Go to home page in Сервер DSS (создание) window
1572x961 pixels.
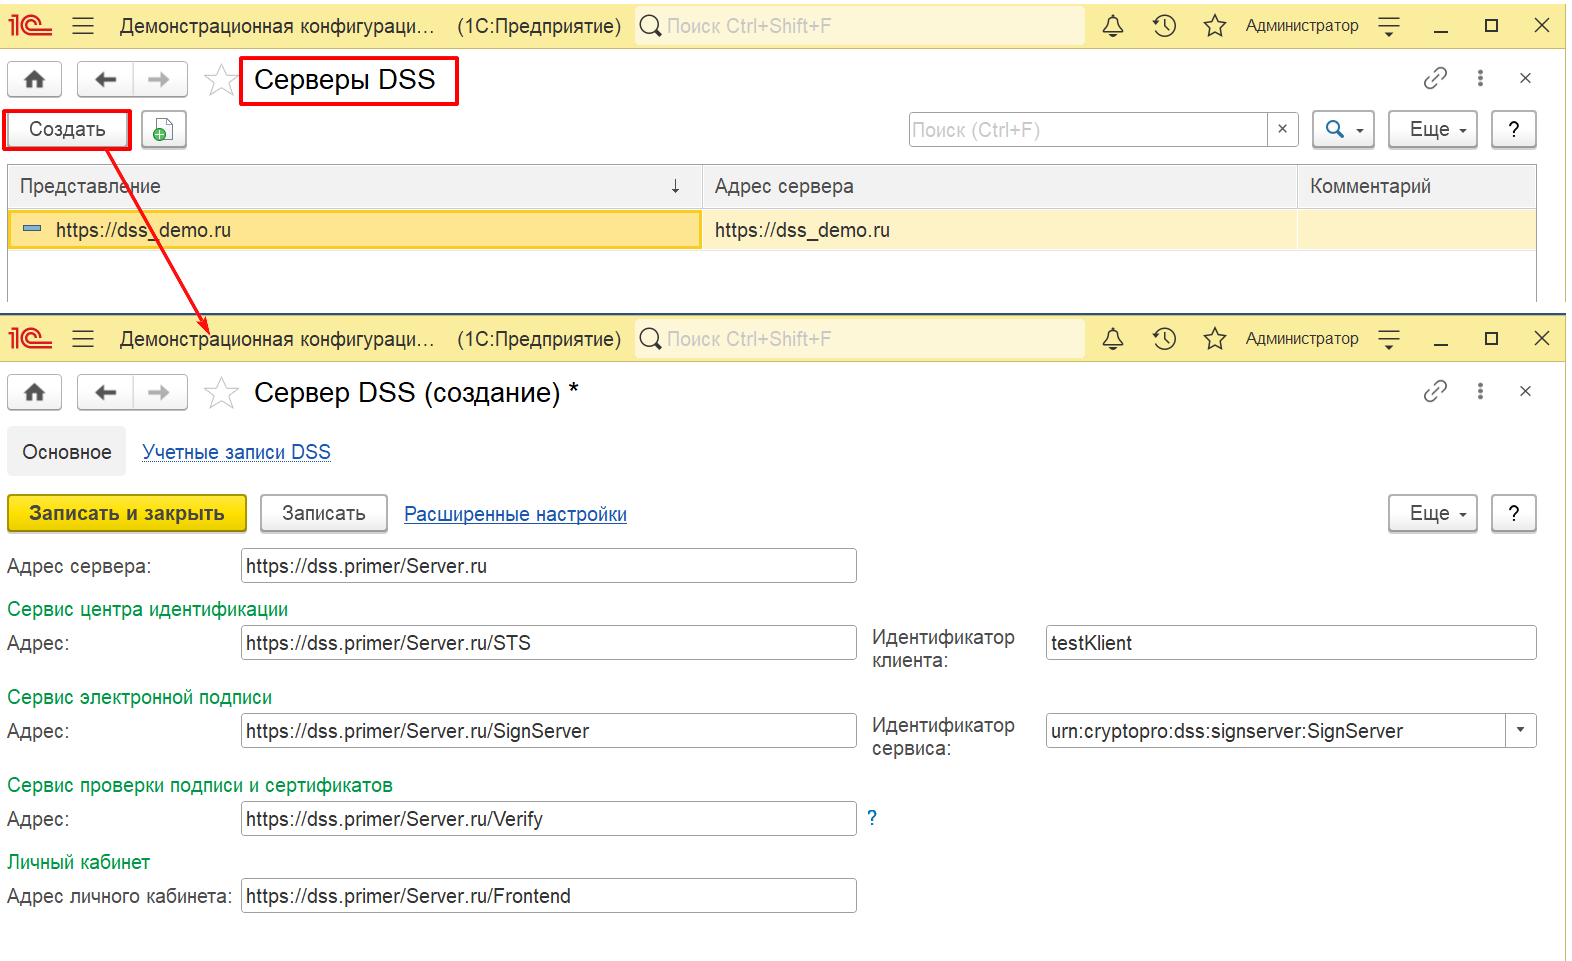point(35,392)
